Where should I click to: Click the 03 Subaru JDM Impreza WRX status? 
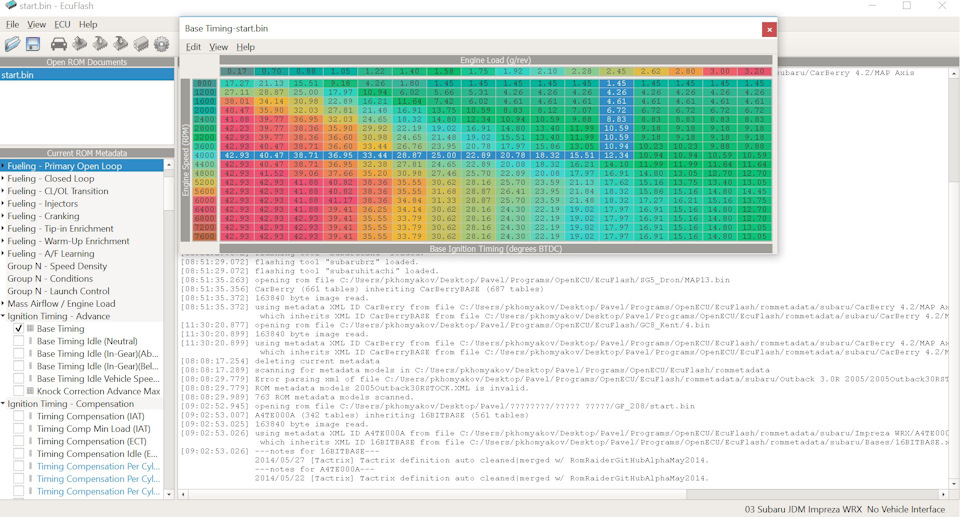[803, 509]
